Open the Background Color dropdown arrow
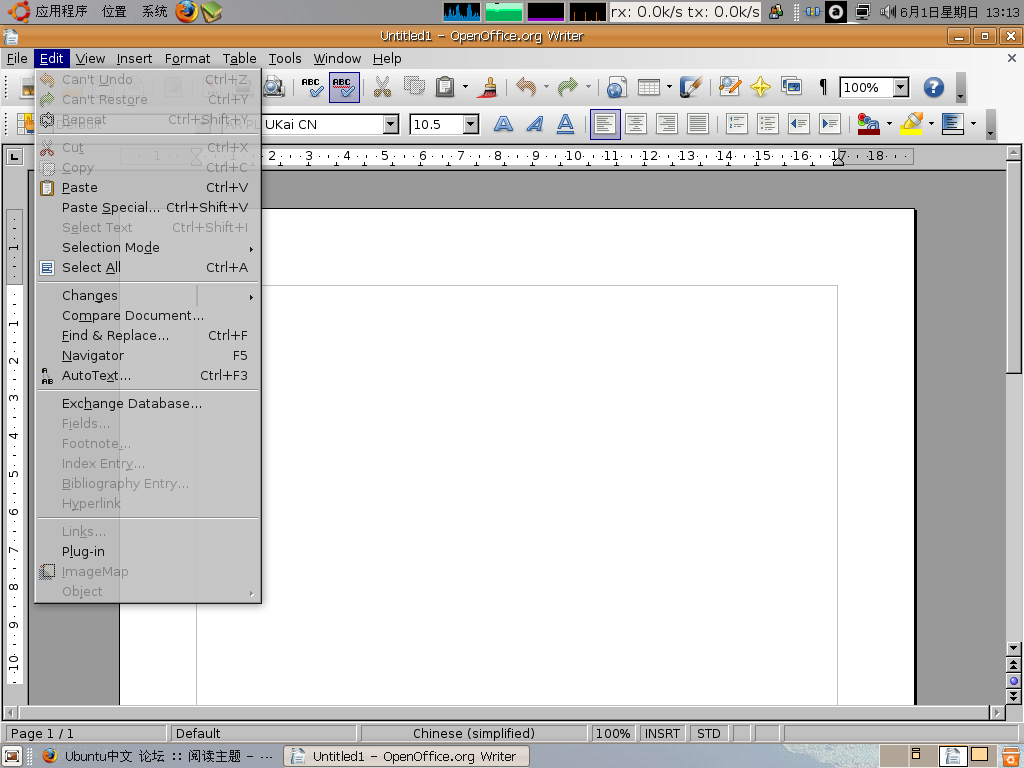Screen dimensions: 1024x768 [x=973, y=123]
